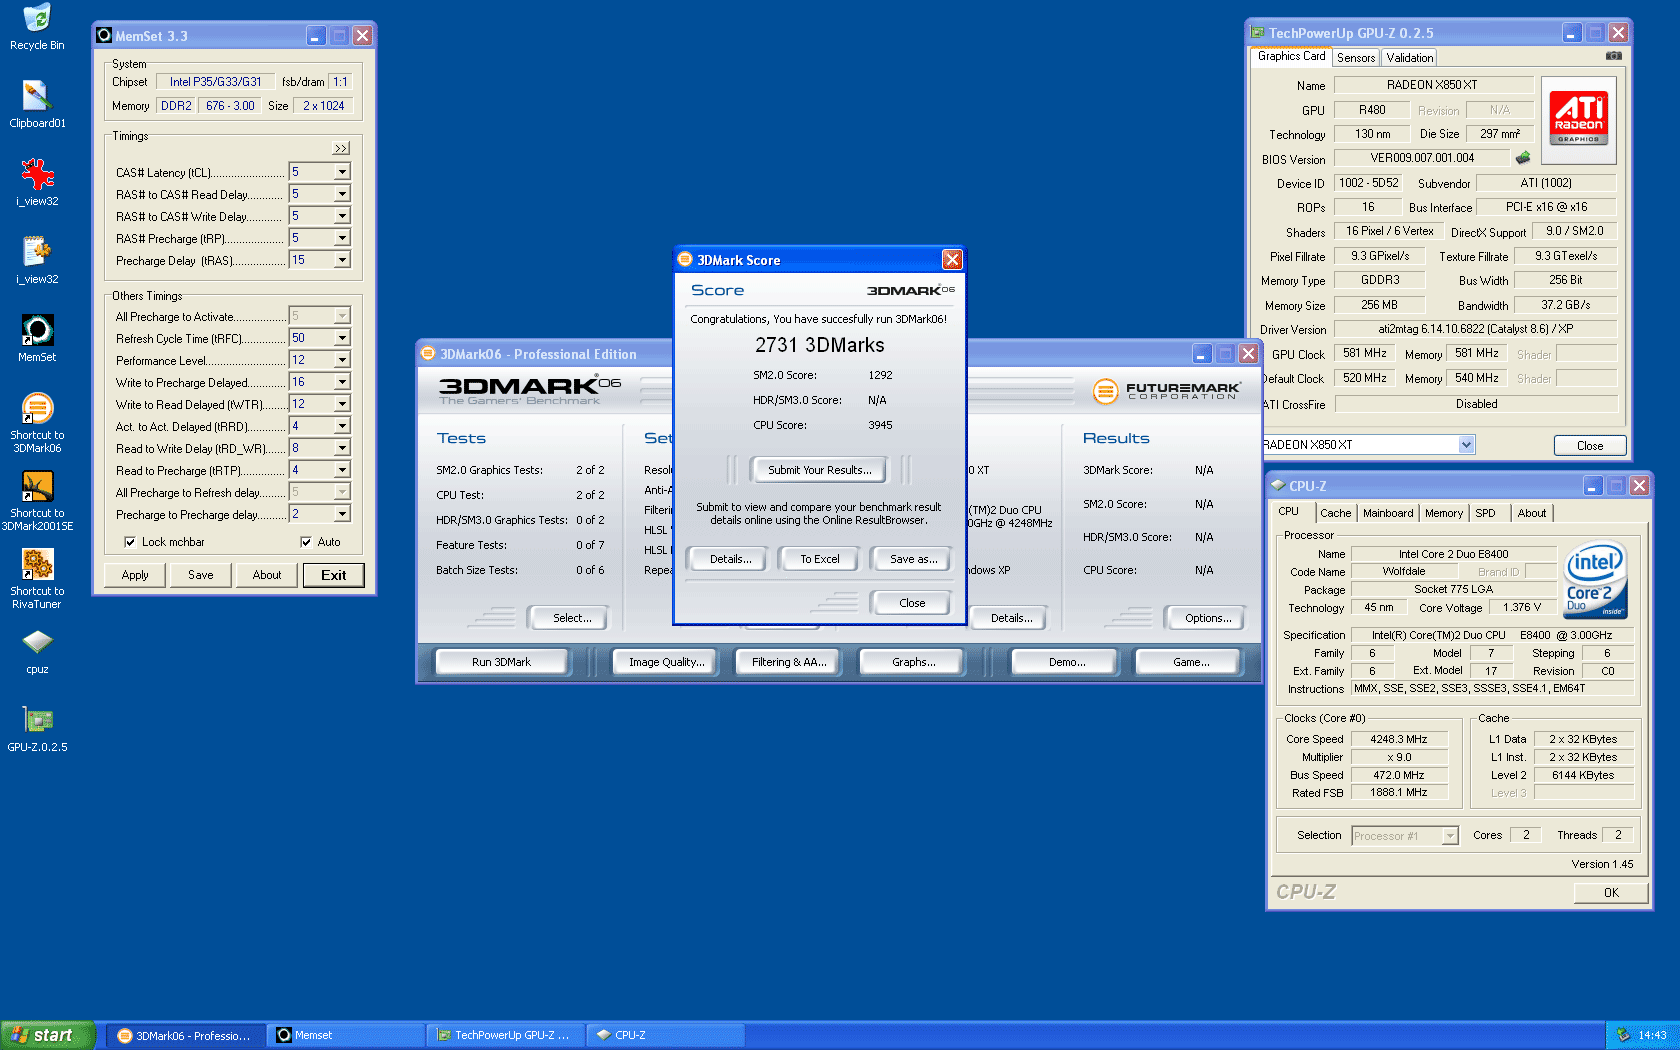Click the Demo... button
This screenshot has height=1050, width=1680.
[x=1067, y=662]
